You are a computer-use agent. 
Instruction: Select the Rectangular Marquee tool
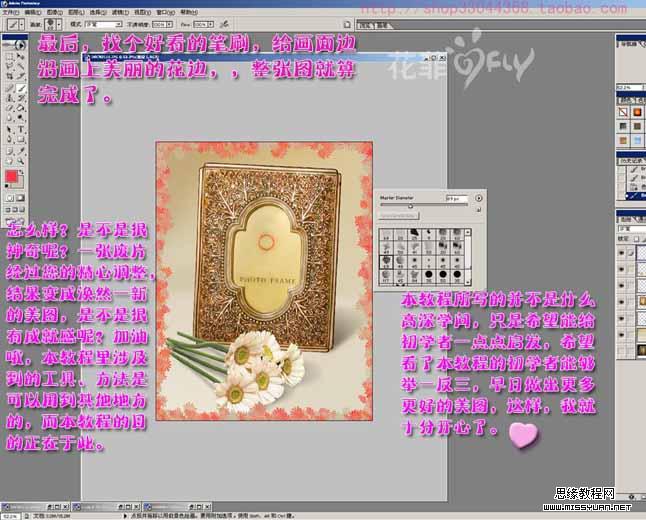click(10, 56)
